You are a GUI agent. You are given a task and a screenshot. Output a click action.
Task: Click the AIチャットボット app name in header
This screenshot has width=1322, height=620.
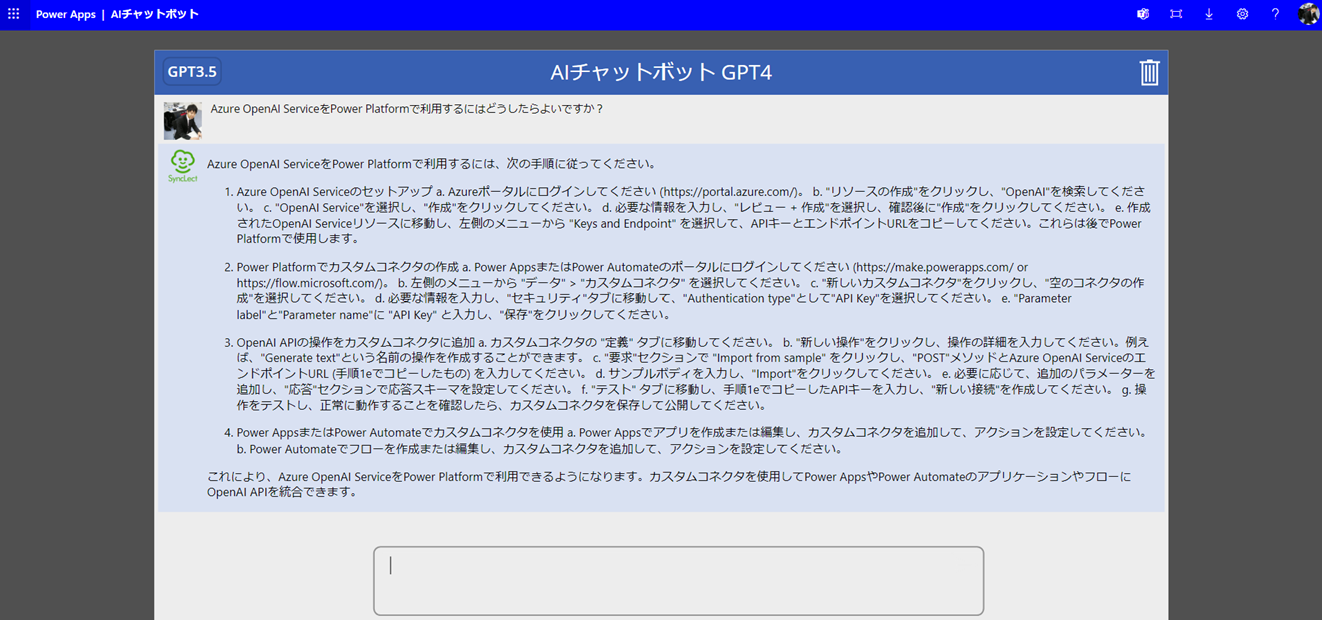[155, 14]
